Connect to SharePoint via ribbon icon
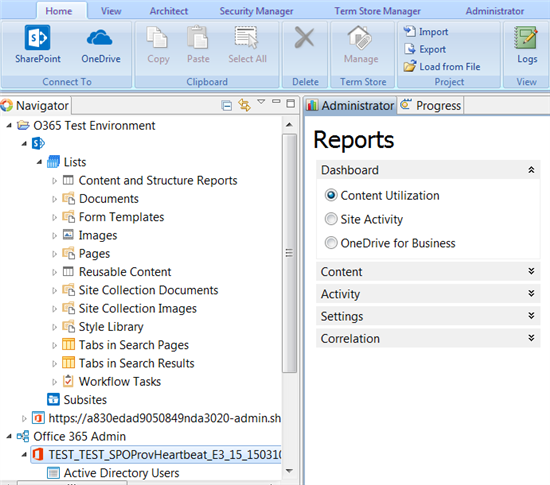The height and width of the screenshot is (485, 550). (38, 37)
